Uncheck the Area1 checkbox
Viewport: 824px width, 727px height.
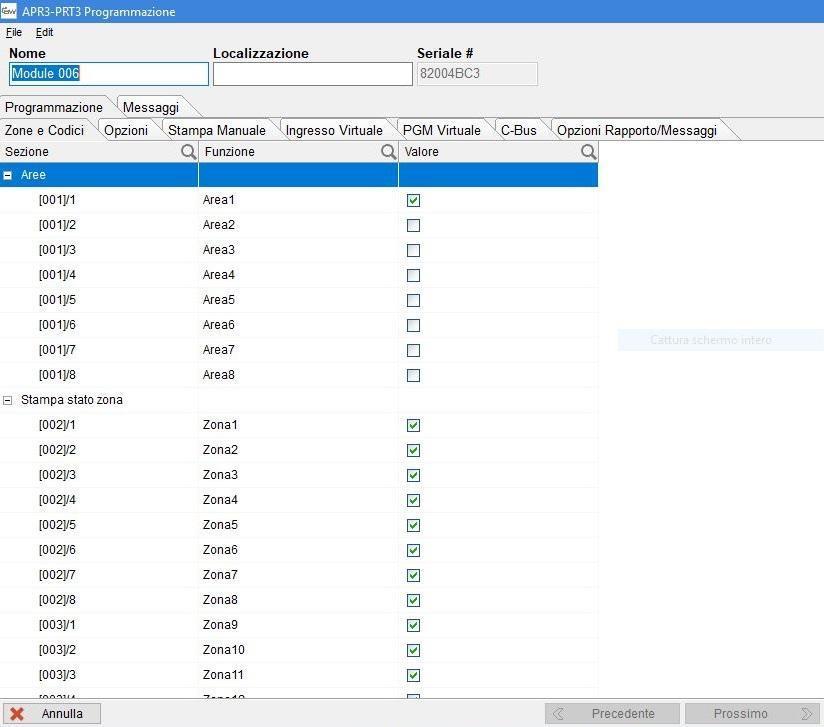pos(414,200)
